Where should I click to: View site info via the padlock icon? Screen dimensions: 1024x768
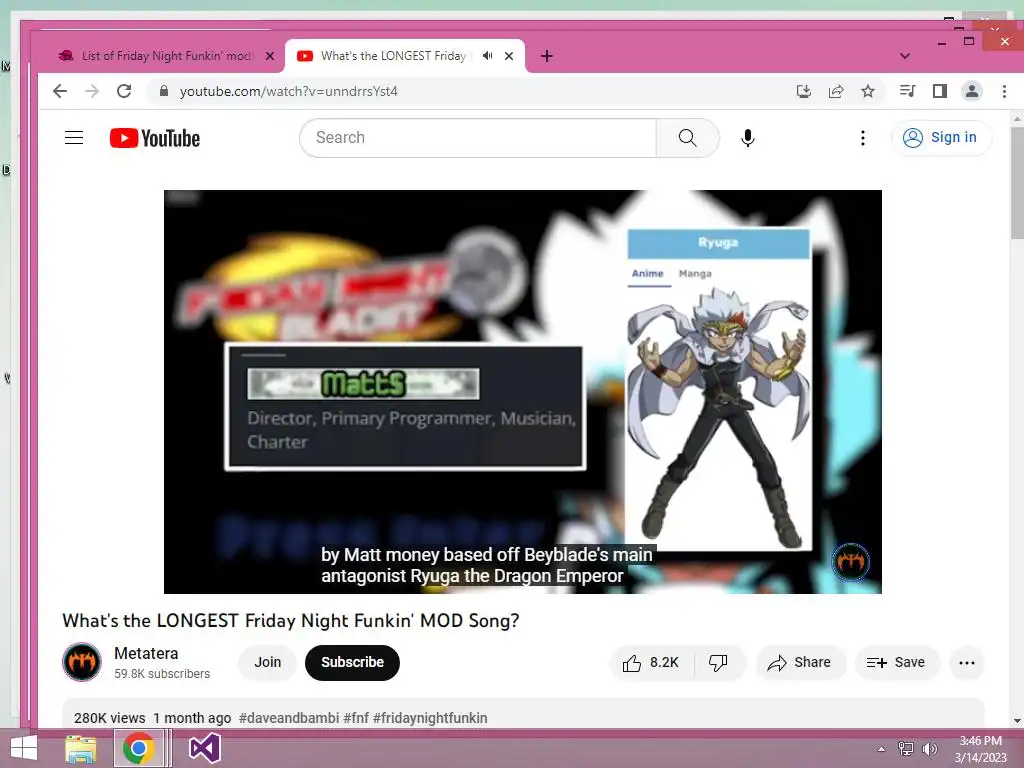click(x=164, y=91)
